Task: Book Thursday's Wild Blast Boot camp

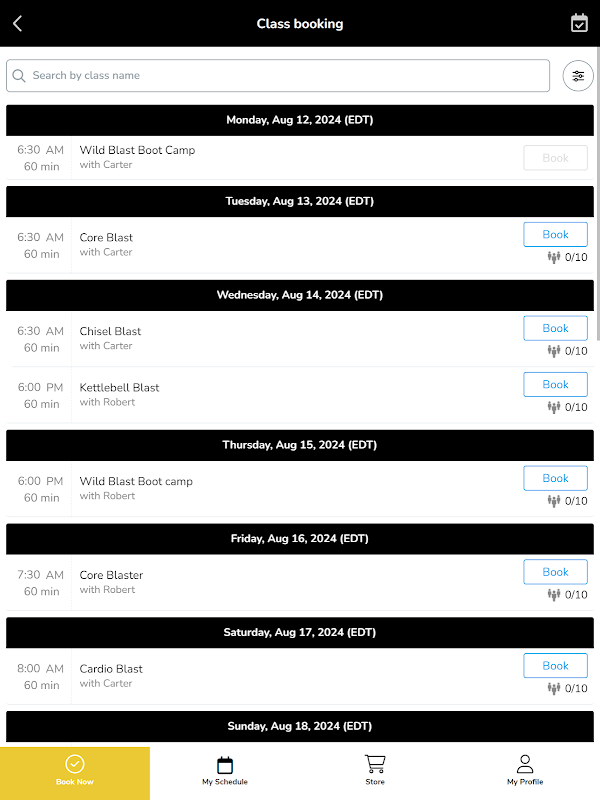Action: pos(555,479)
